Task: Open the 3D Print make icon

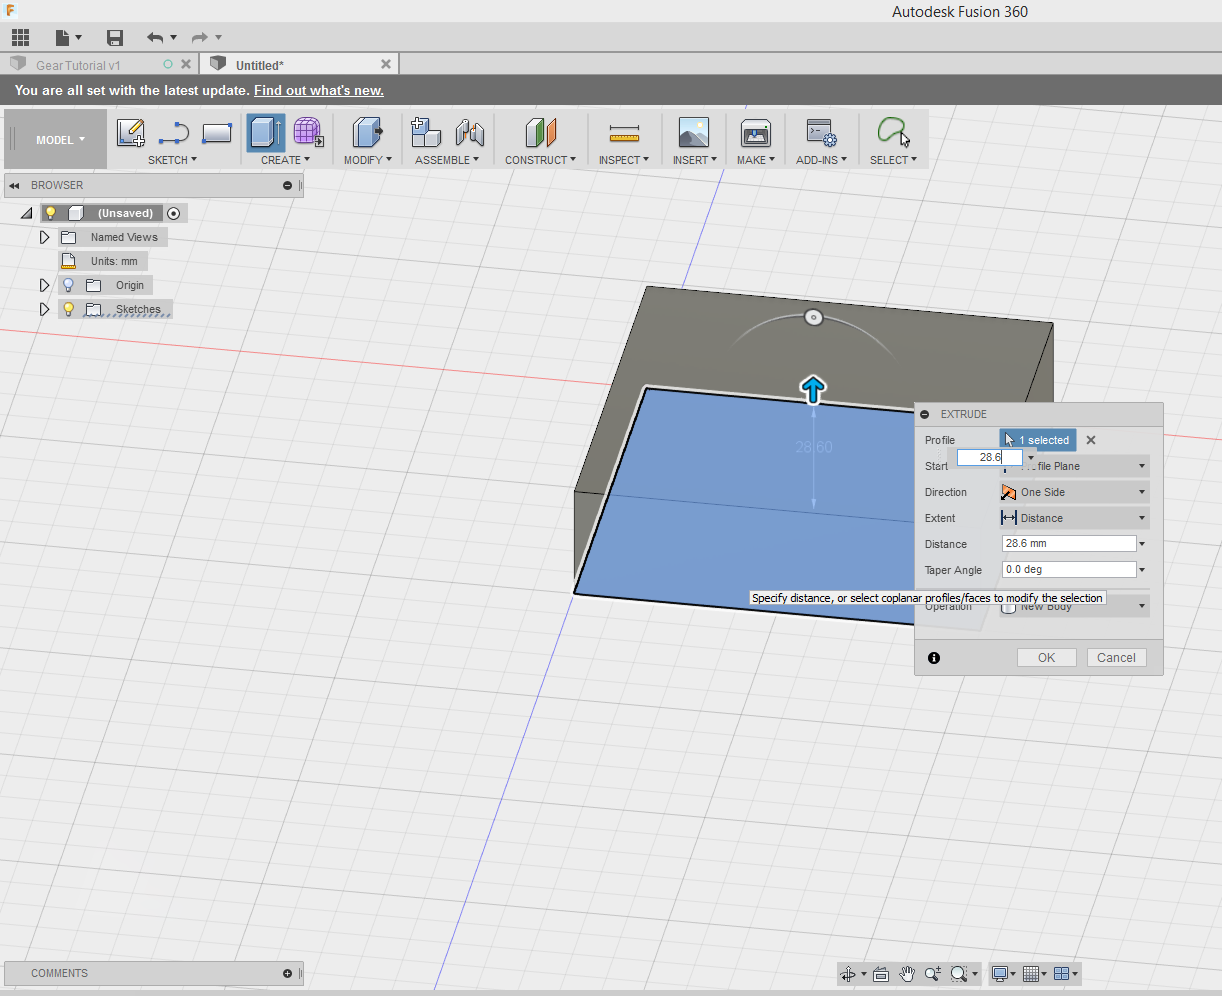Action: (x=755, y=133)
